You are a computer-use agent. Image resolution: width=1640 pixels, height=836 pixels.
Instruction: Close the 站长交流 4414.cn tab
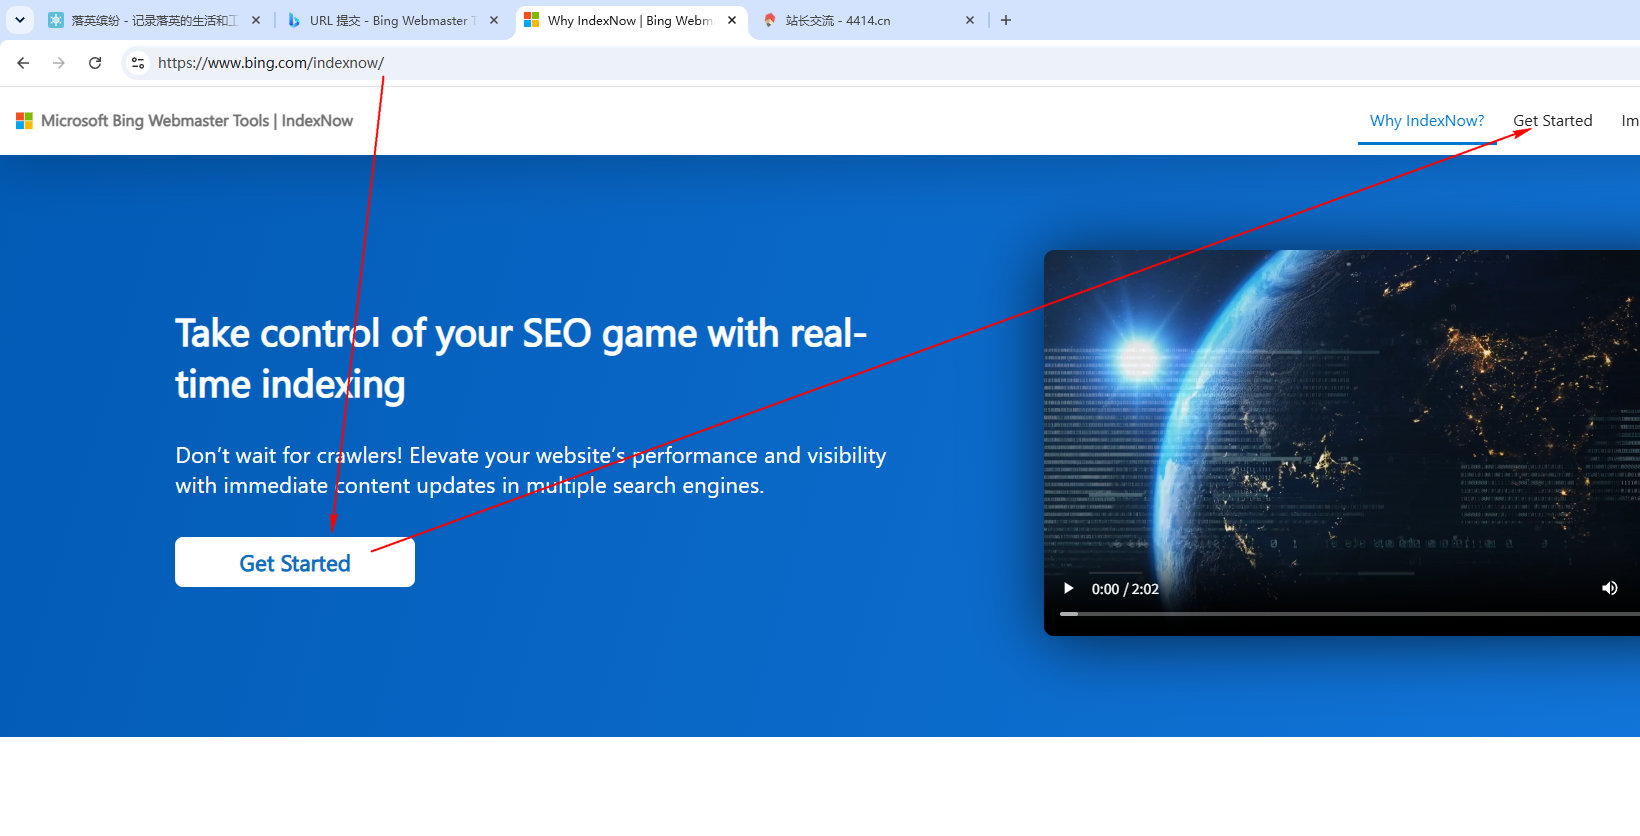point(970,20)
